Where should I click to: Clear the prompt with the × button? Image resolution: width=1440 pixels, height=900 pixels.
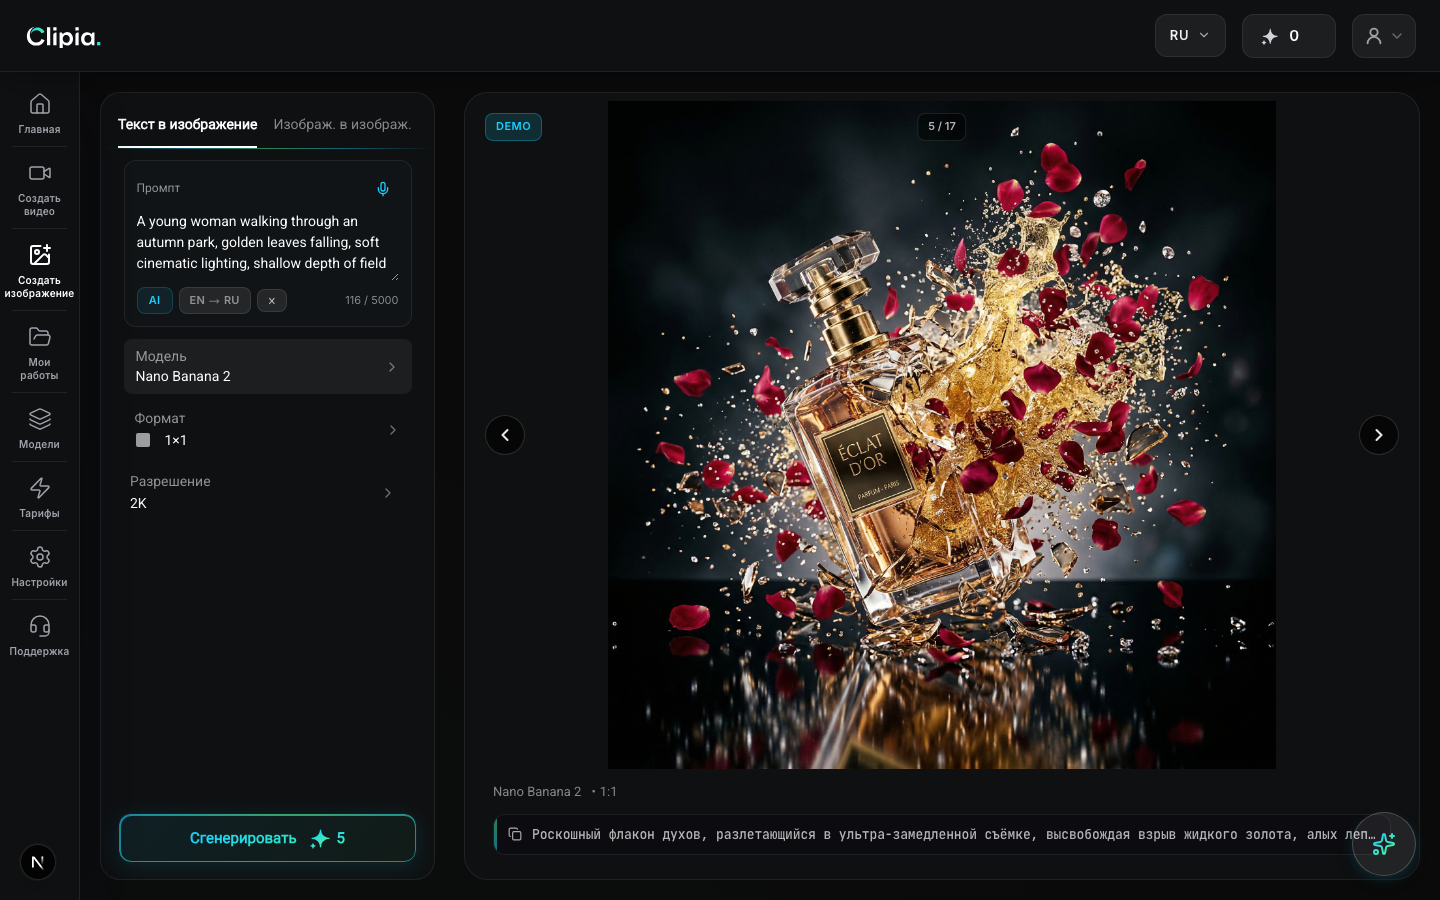(x=272, y=300)
